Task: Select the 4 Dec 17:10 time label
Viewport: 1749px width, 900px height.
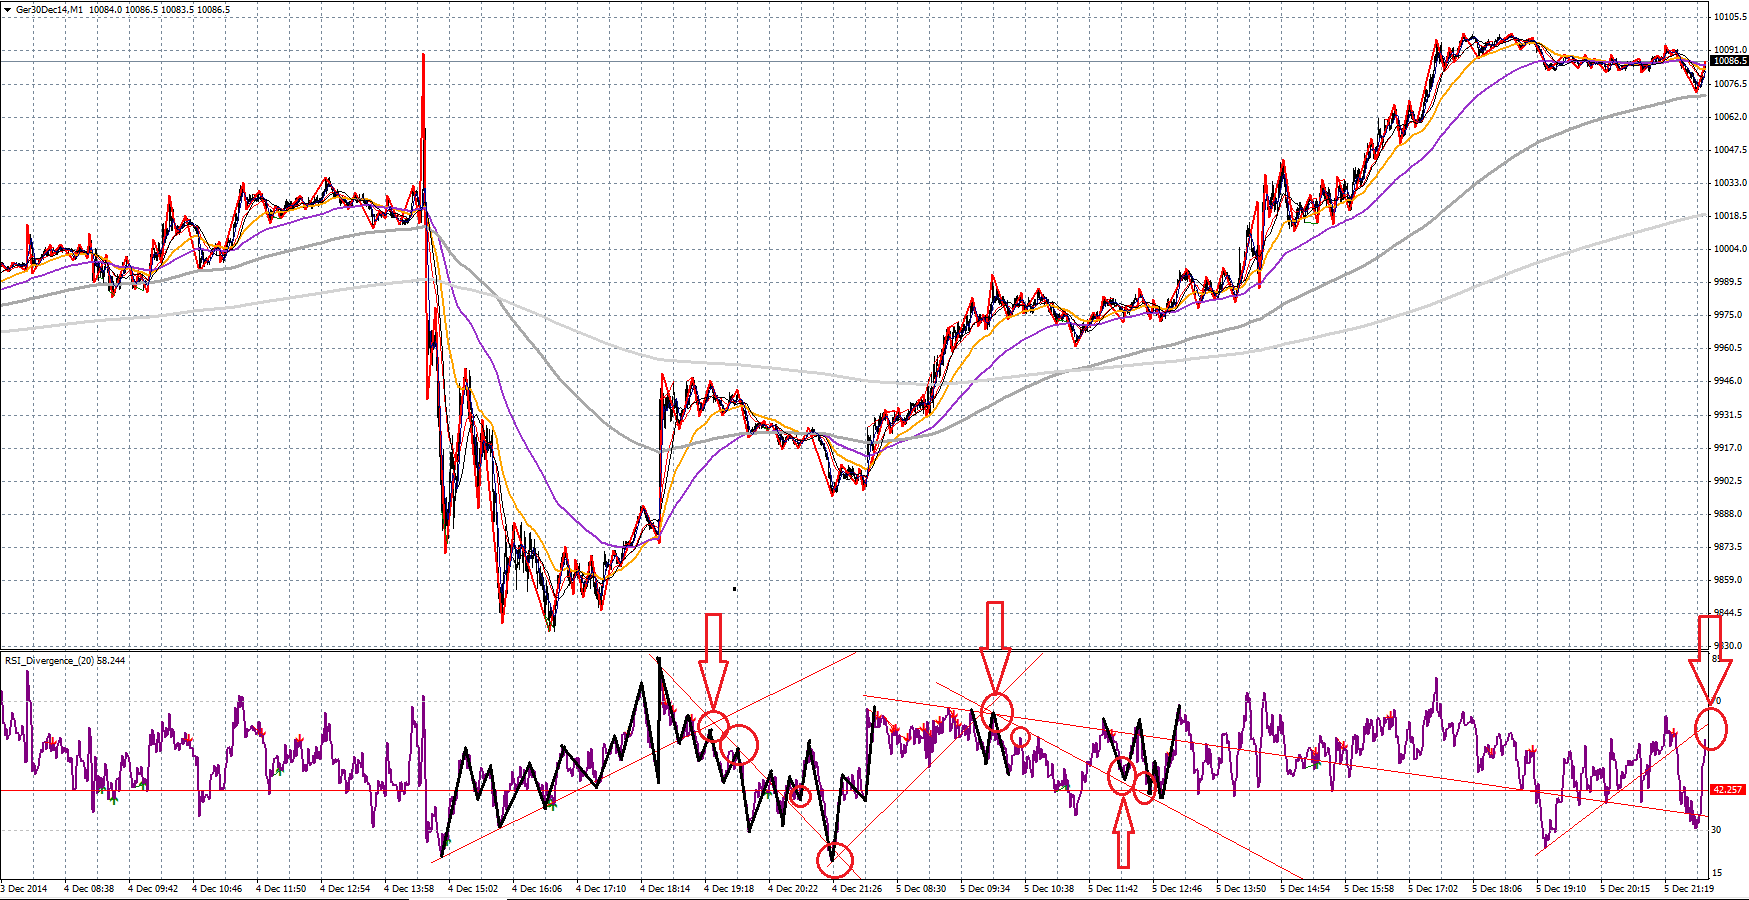Action: pyautogui.click(x=601, y=888)
